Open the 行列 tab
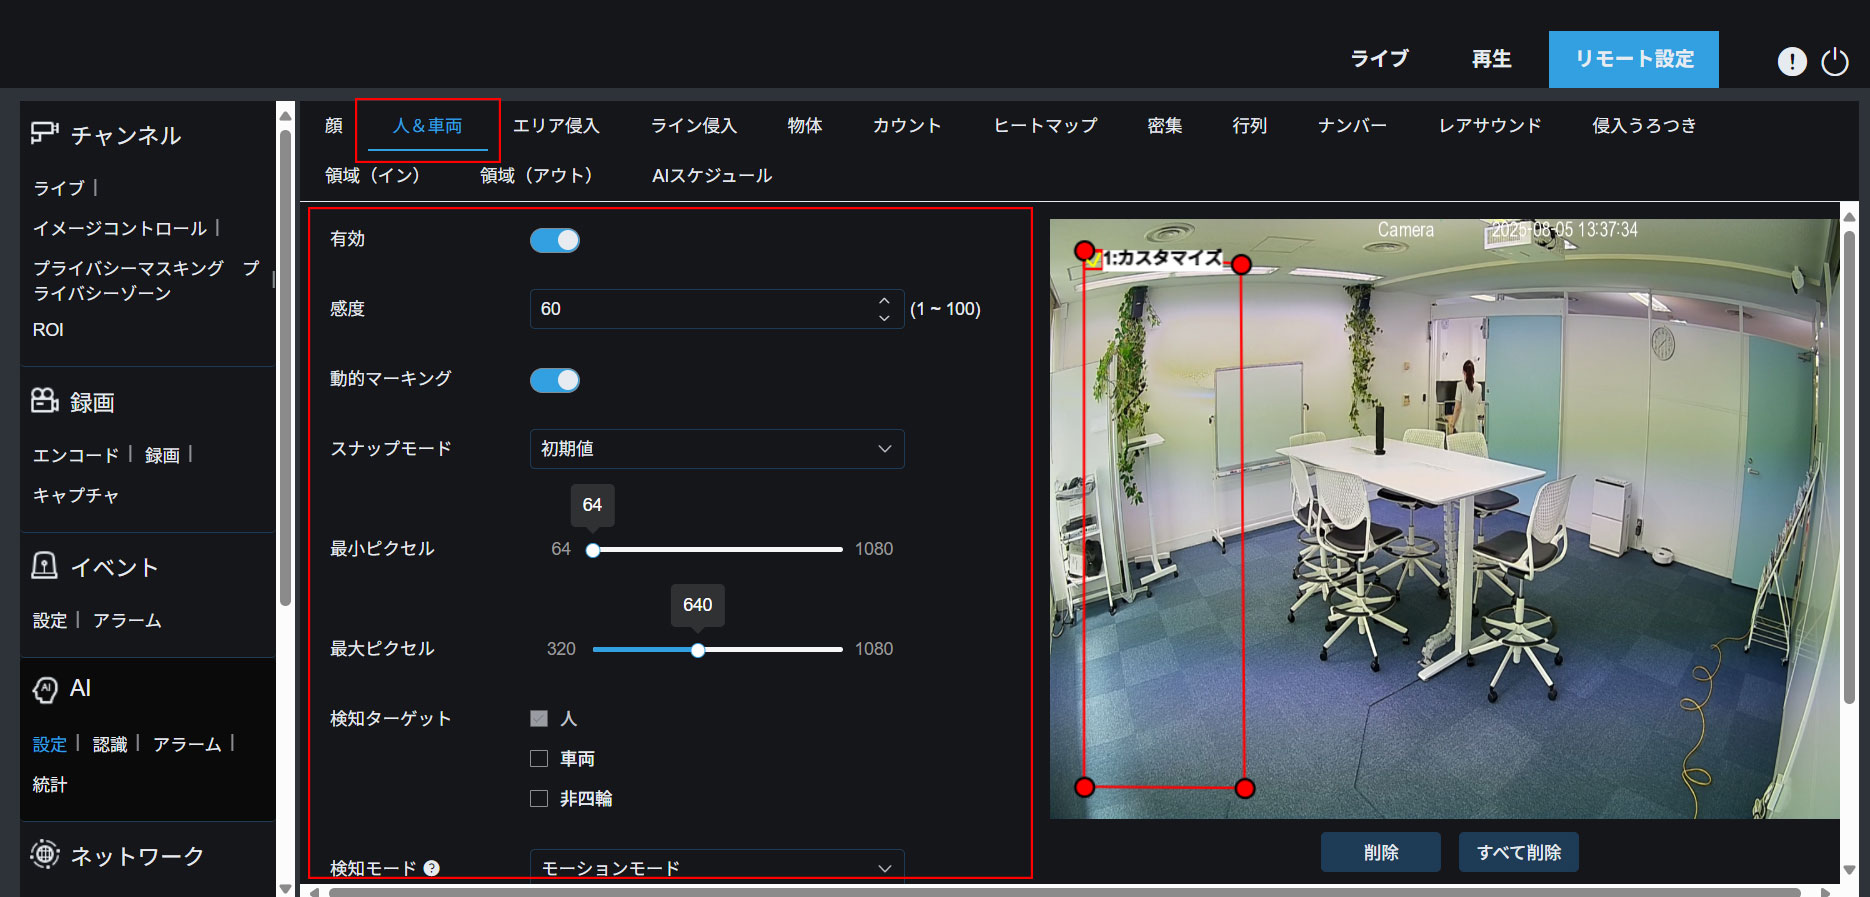This screenshot has width=1870, height=897. click(x=1250, y=125)
